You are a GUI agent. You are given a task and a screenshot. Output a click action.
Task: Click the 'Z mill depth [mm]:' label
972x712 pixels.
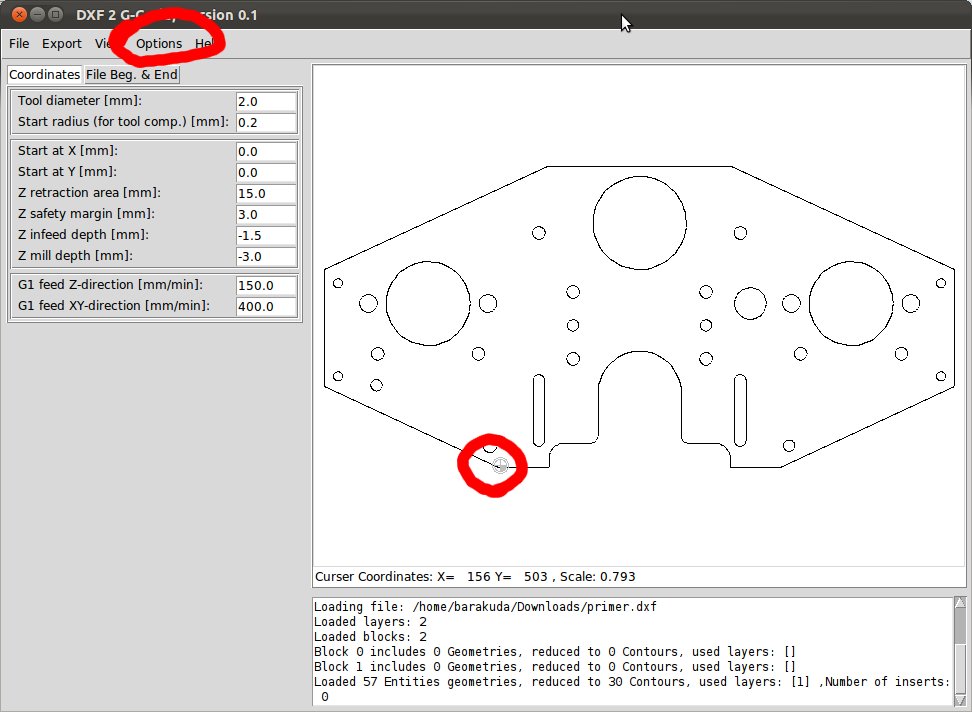pyautogui.click(x=75, y=255)
